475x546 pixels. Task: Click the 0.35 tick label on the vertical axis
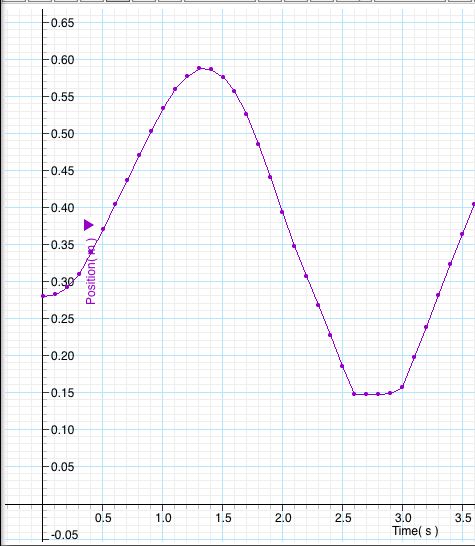pyautogui.click(x=63, y=245)
